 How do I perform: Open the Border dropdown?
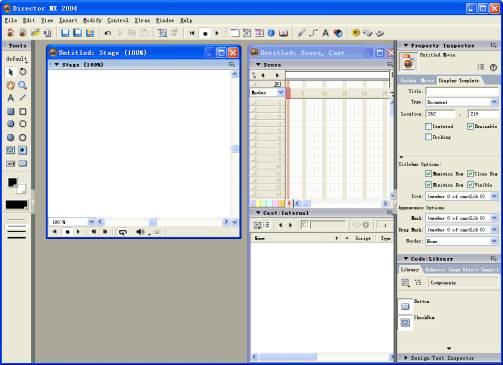coord(494,241)
